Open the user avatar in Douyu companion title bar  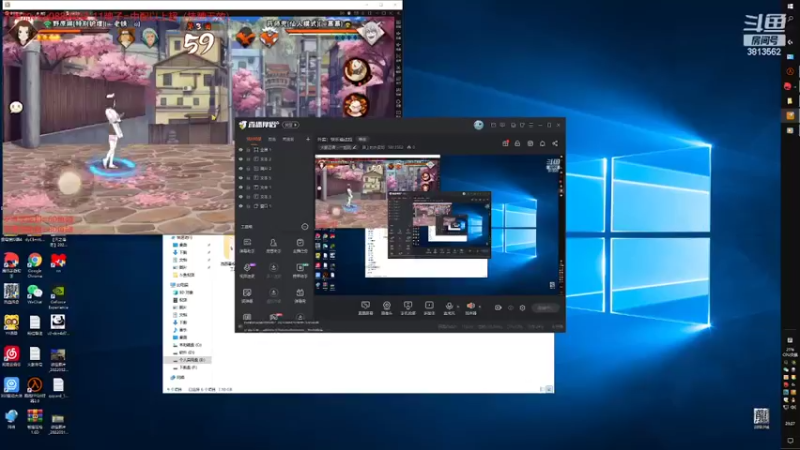(479, 125)
